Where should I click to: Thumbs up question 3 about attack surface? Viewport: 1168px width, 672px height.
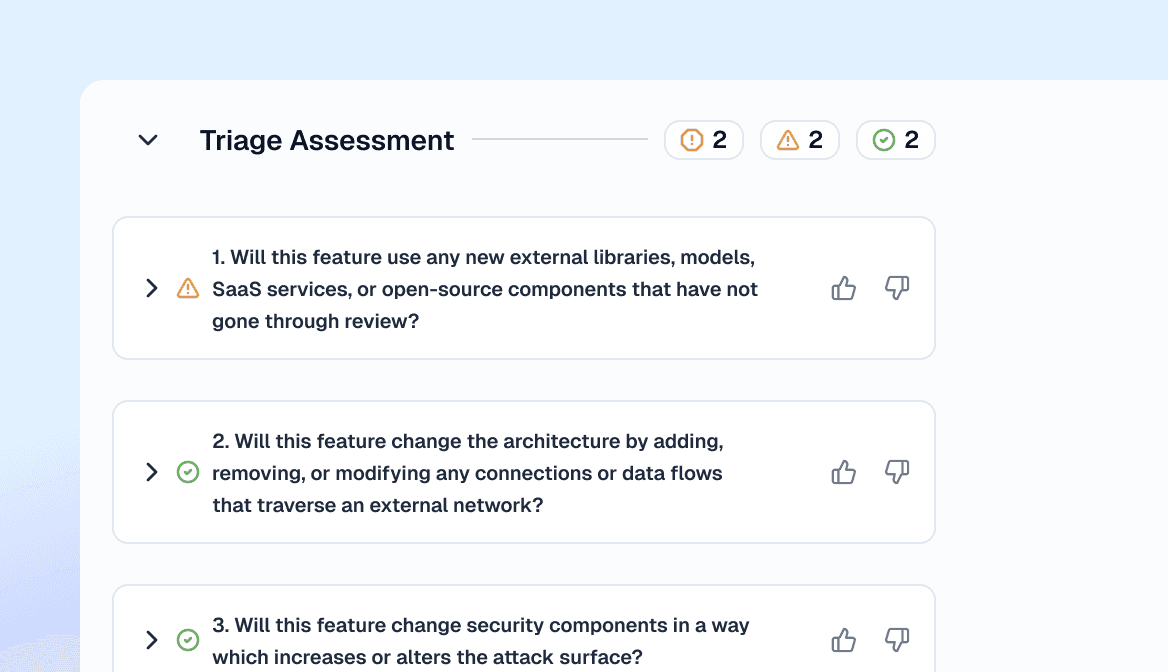[x=844, y=640]
